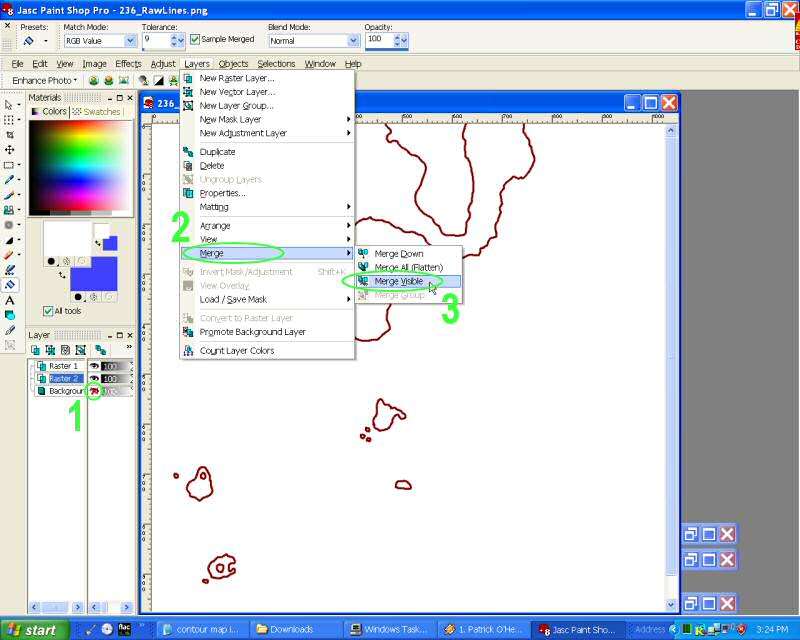
Task: Choose Duplicate from the Layers menu
Action: [217, 152]
